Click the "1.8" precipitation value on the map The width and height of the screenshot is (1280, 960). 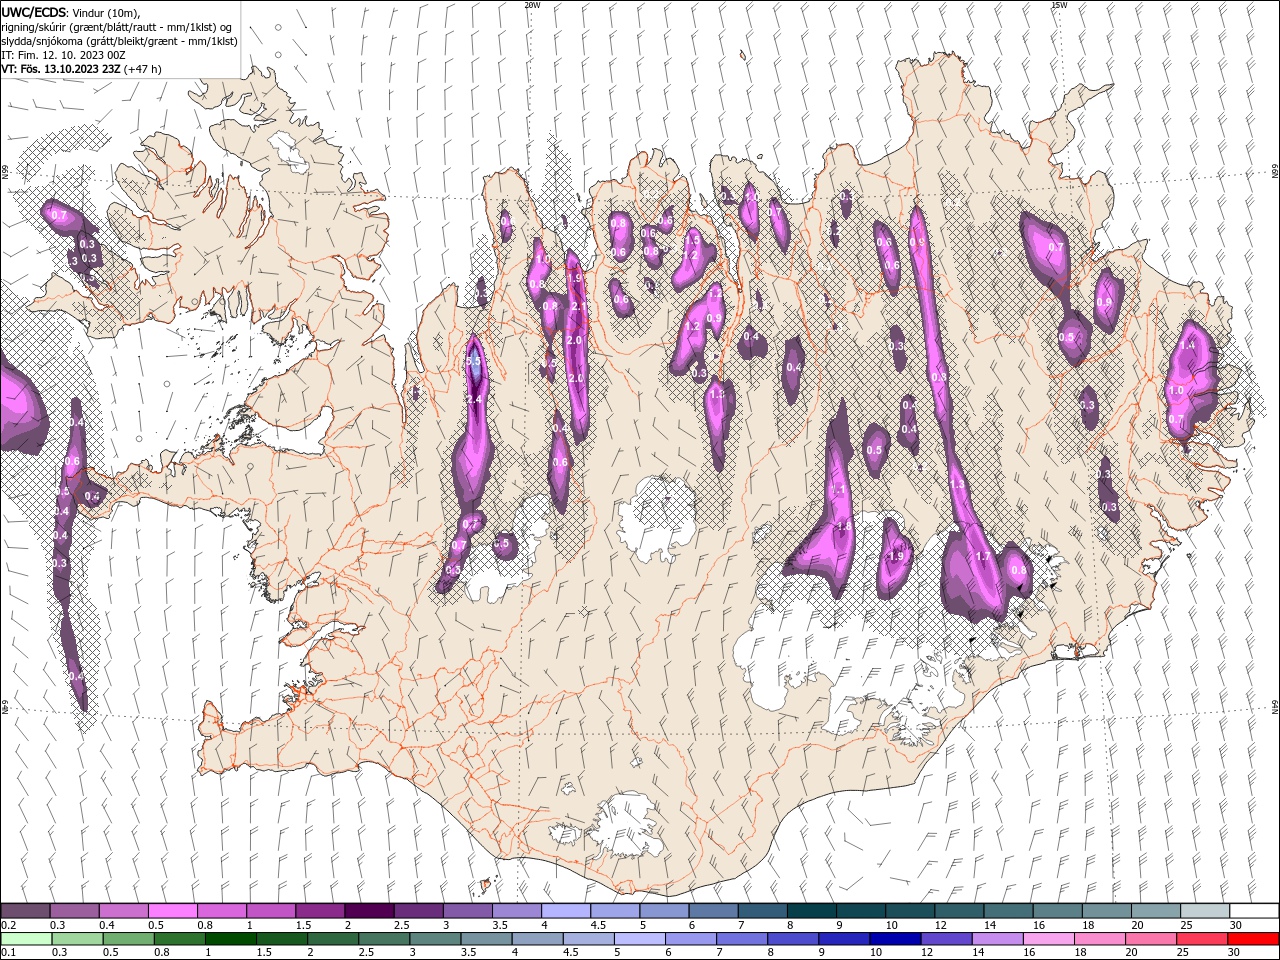tap(843, 526)
